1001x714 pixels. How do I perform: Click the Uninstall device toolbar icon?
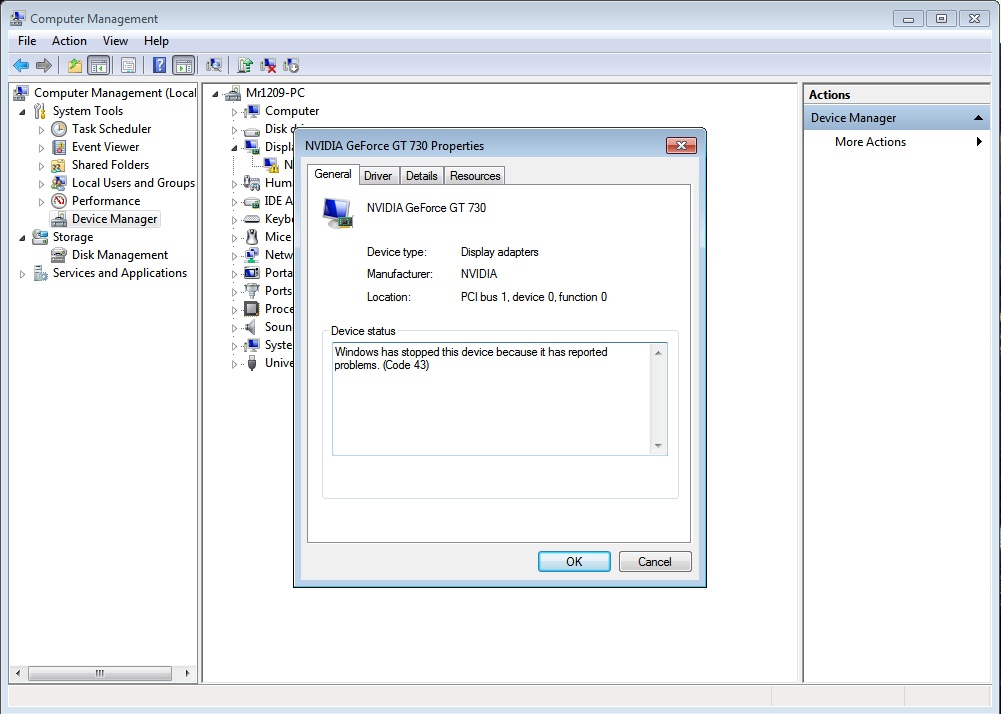coord(268,65)
